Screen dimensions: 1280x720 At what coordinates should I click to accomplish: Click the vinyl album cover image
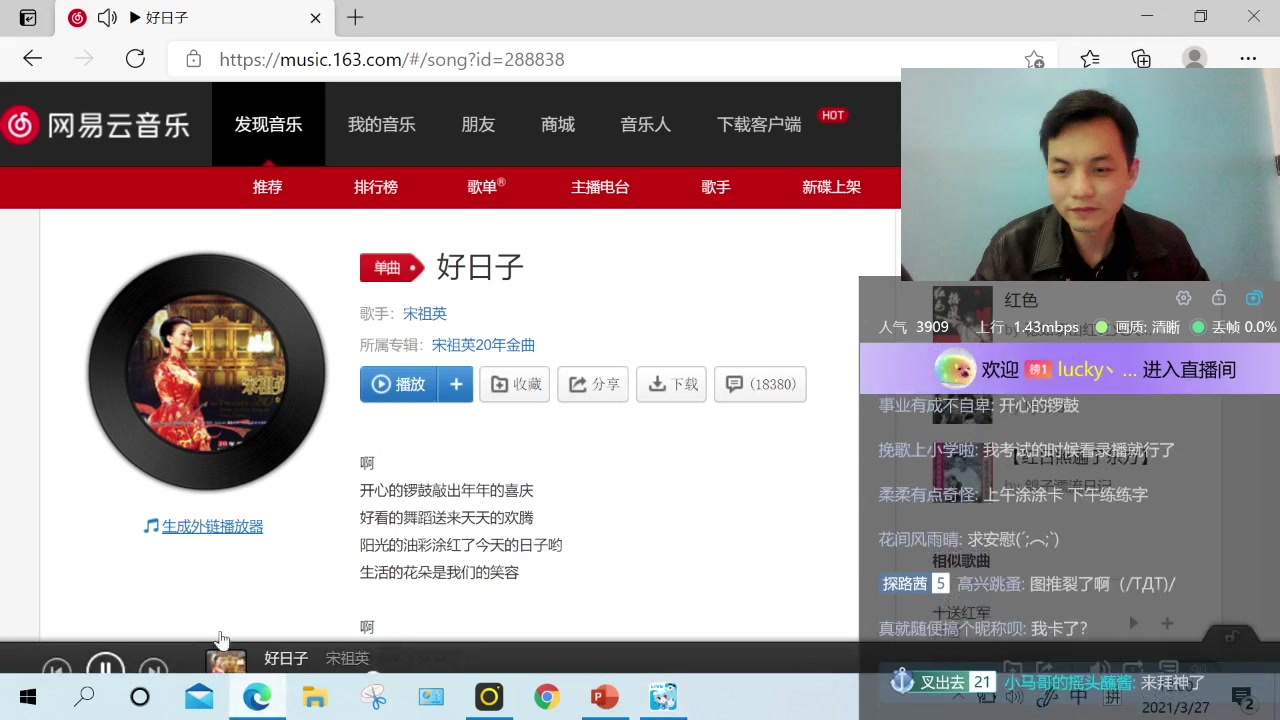tap(207, 372)
